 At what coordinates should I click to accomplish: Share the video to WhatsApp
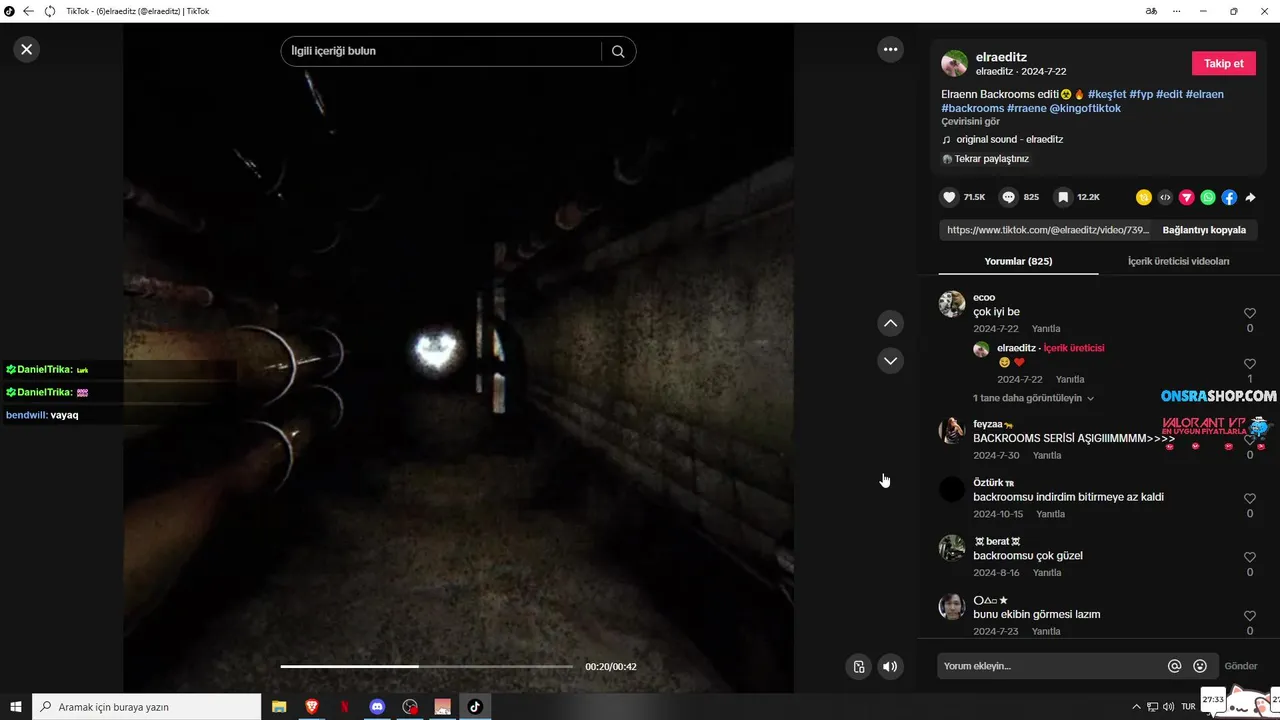pos(1208,197)
